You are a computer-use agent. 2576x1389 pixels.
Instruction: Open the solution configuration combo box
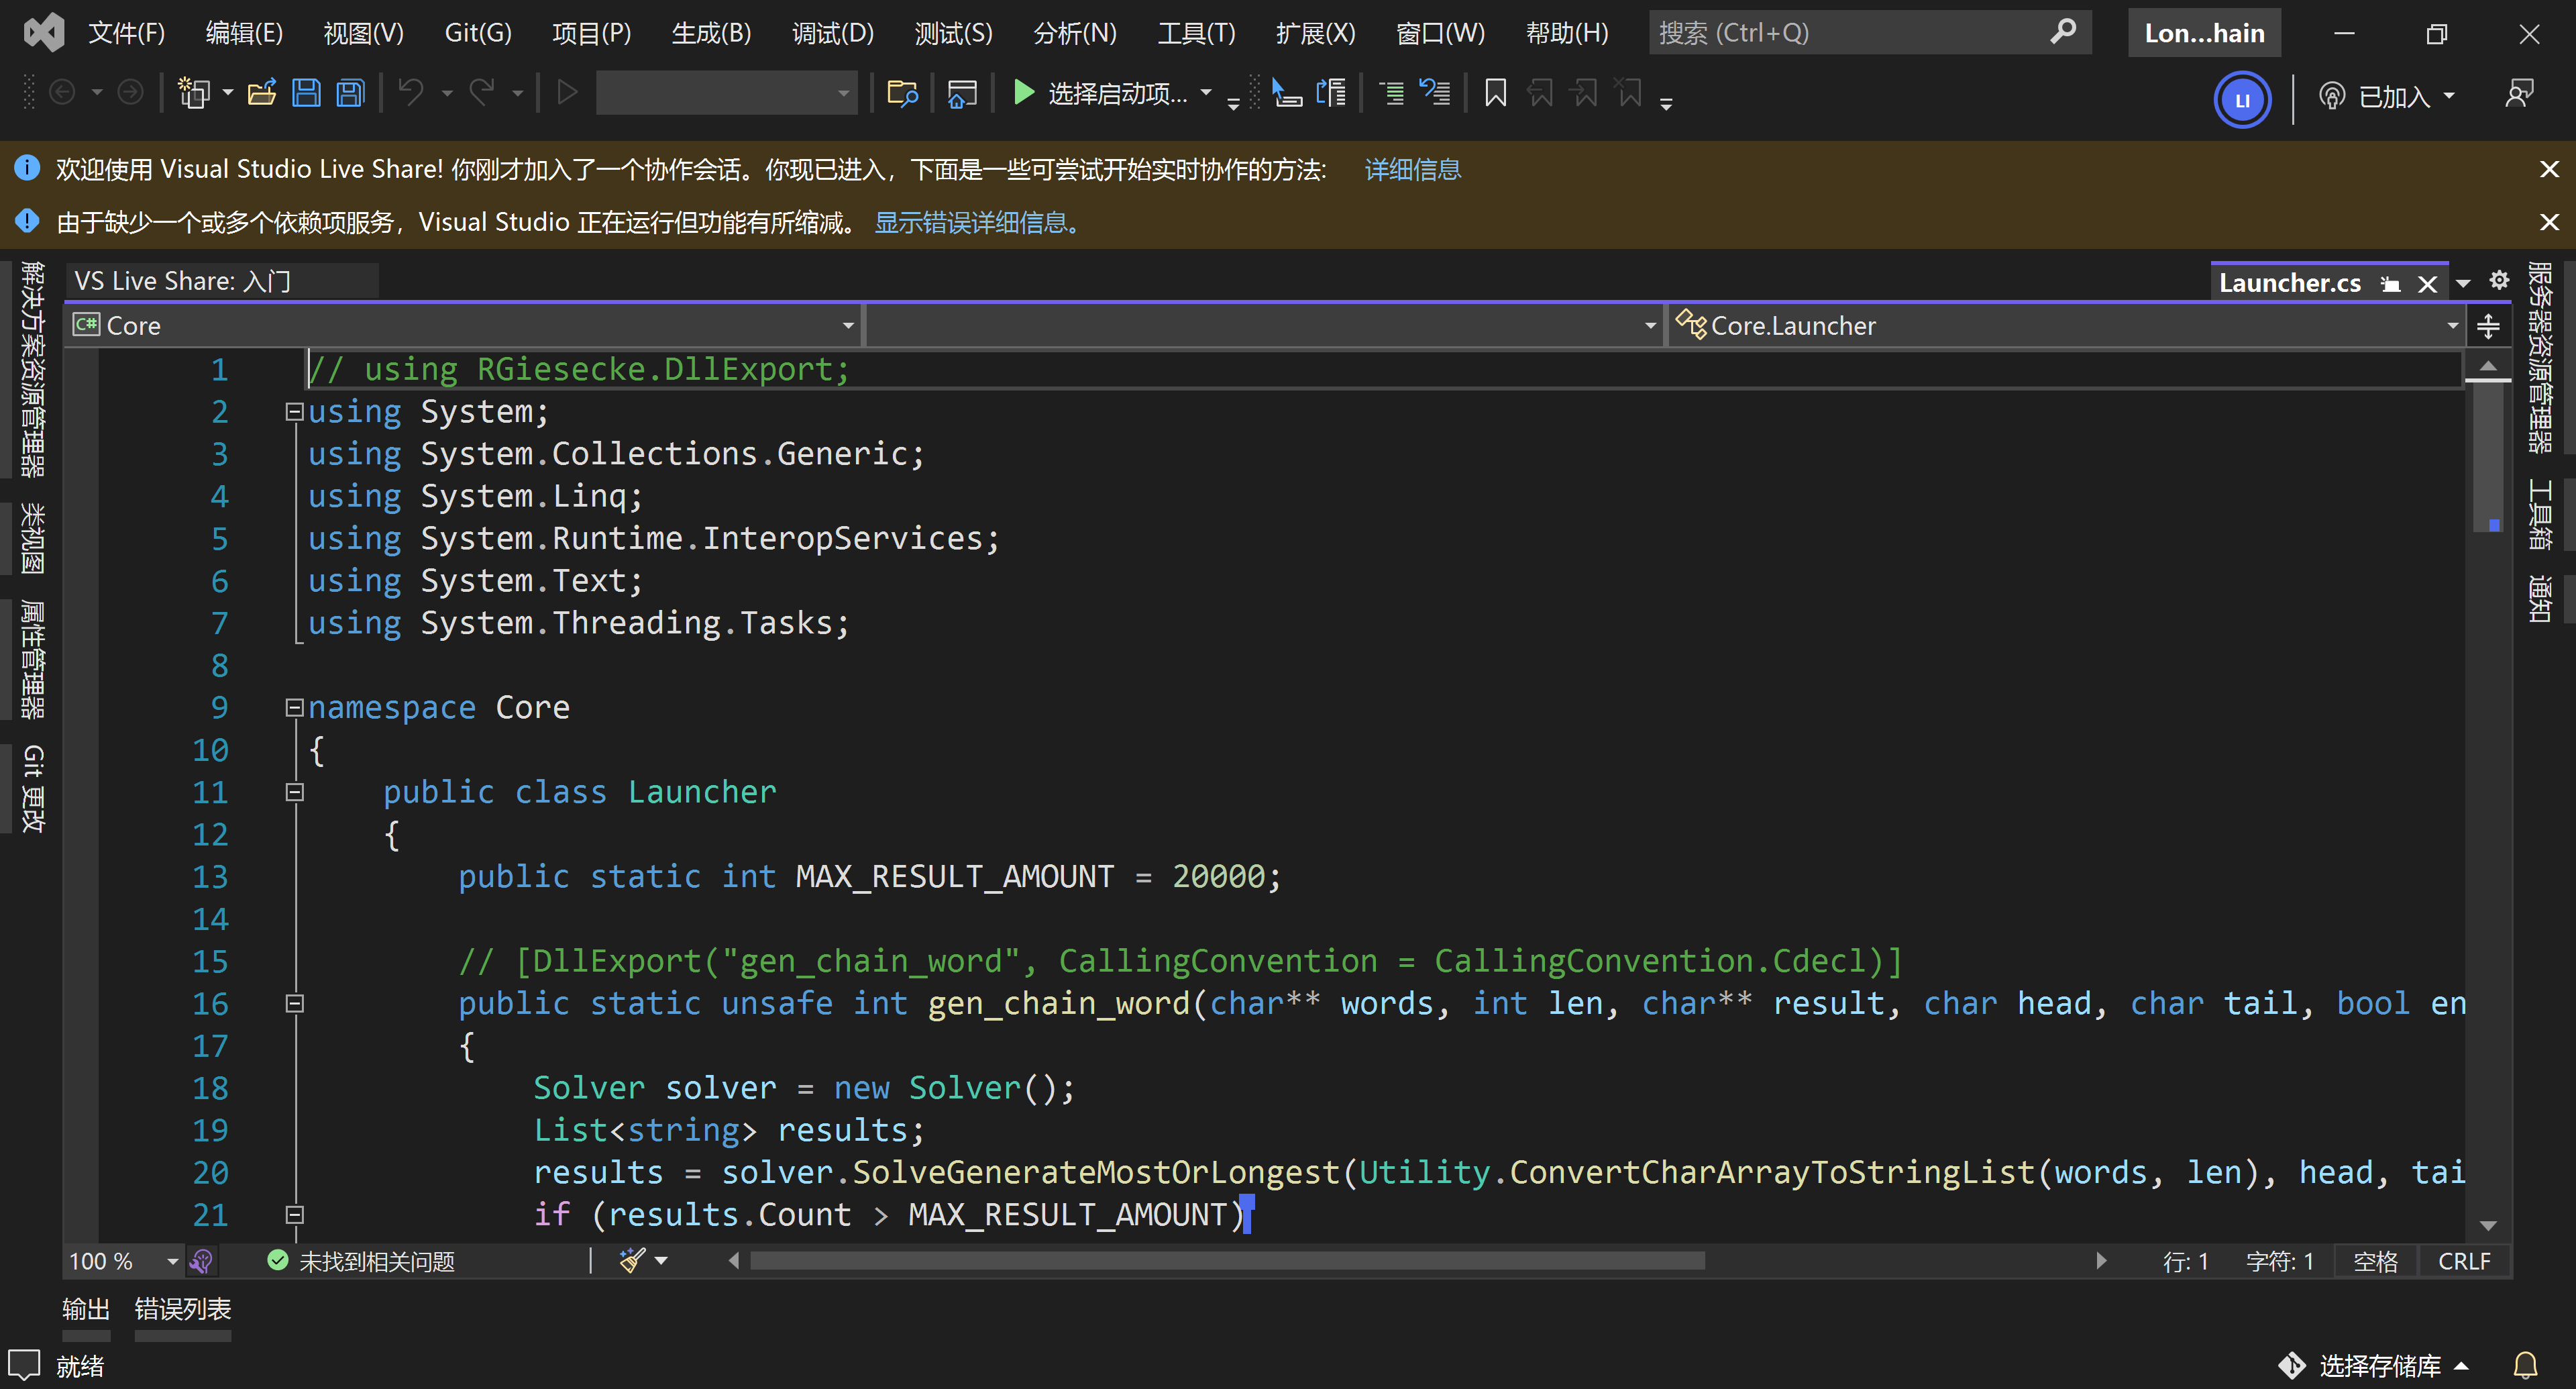click(x=726, y=93)
